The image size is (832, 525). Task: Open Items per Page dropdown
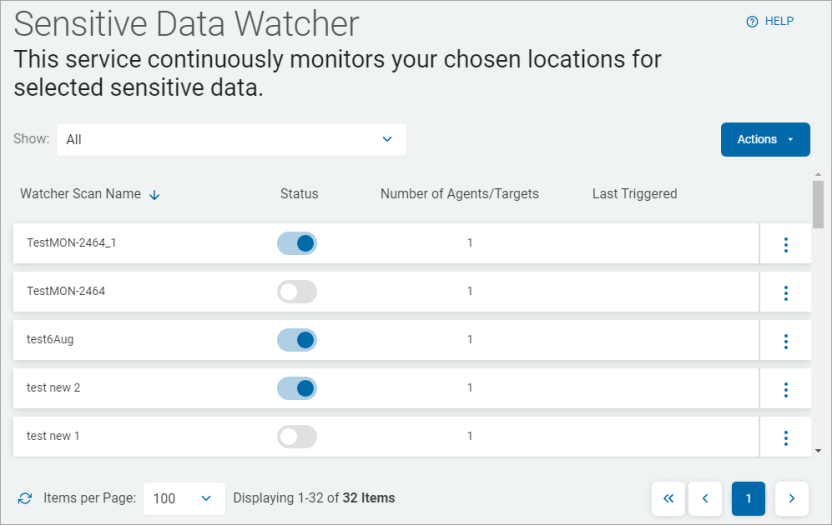184,498
